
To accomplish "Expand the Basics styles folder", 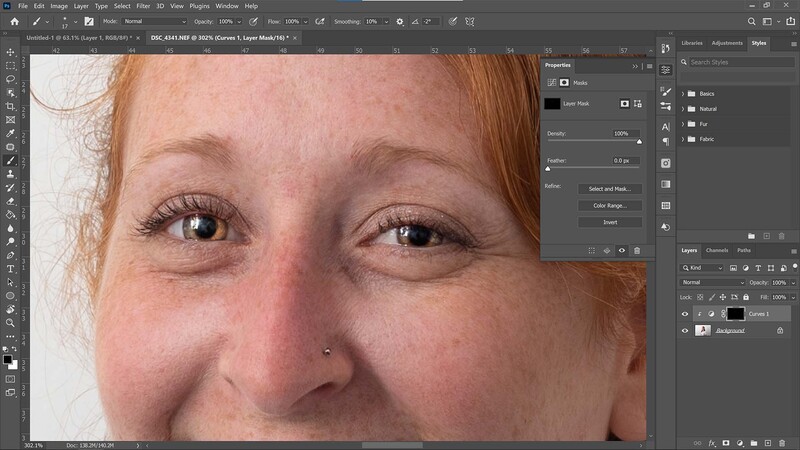I will click(683, 94).
